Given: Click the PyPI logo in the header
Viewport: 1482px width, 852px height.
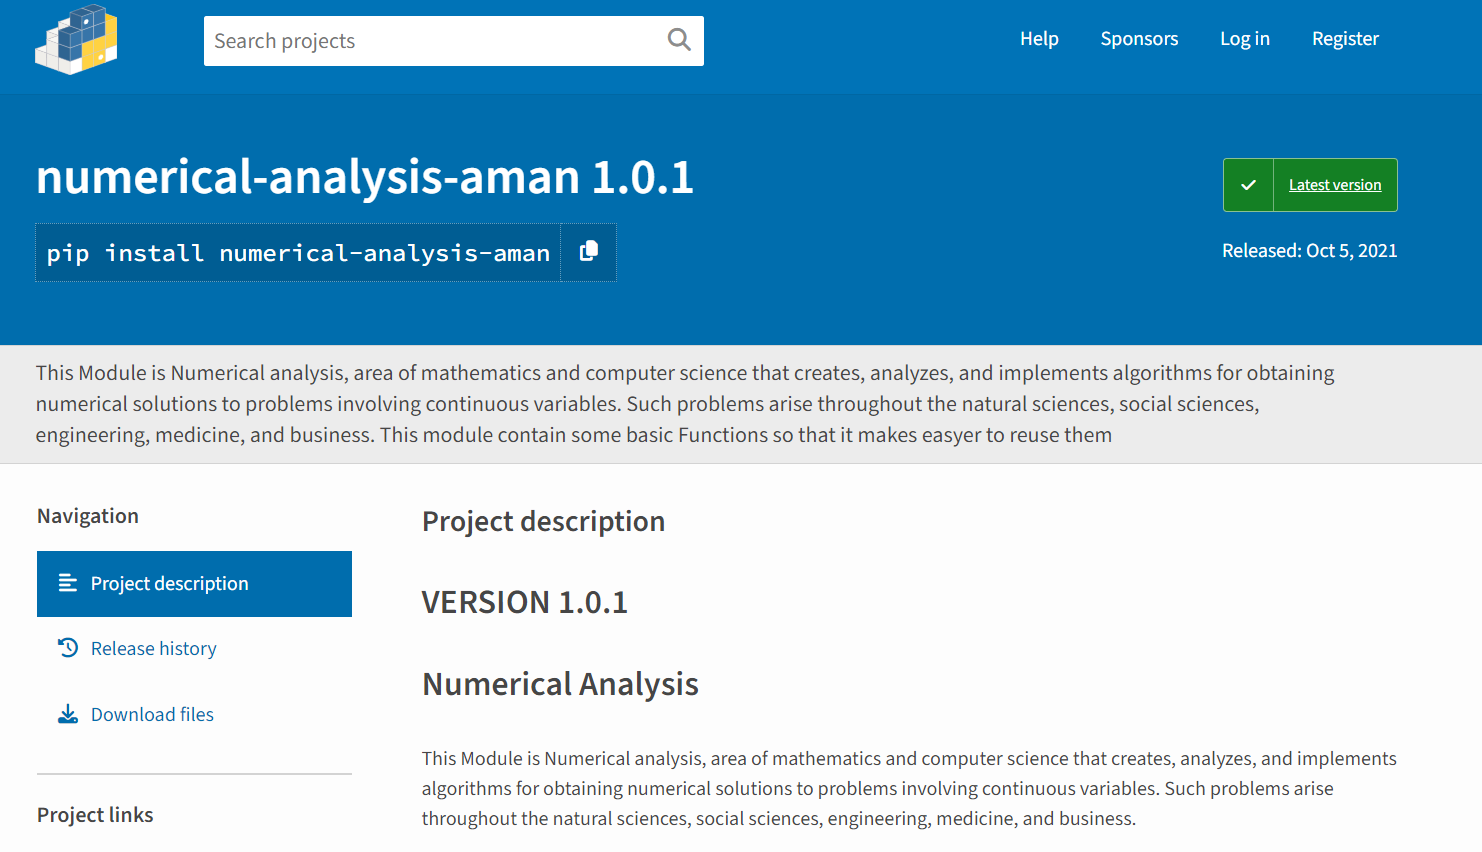Looking at the screenshot, I should point(76,40).
